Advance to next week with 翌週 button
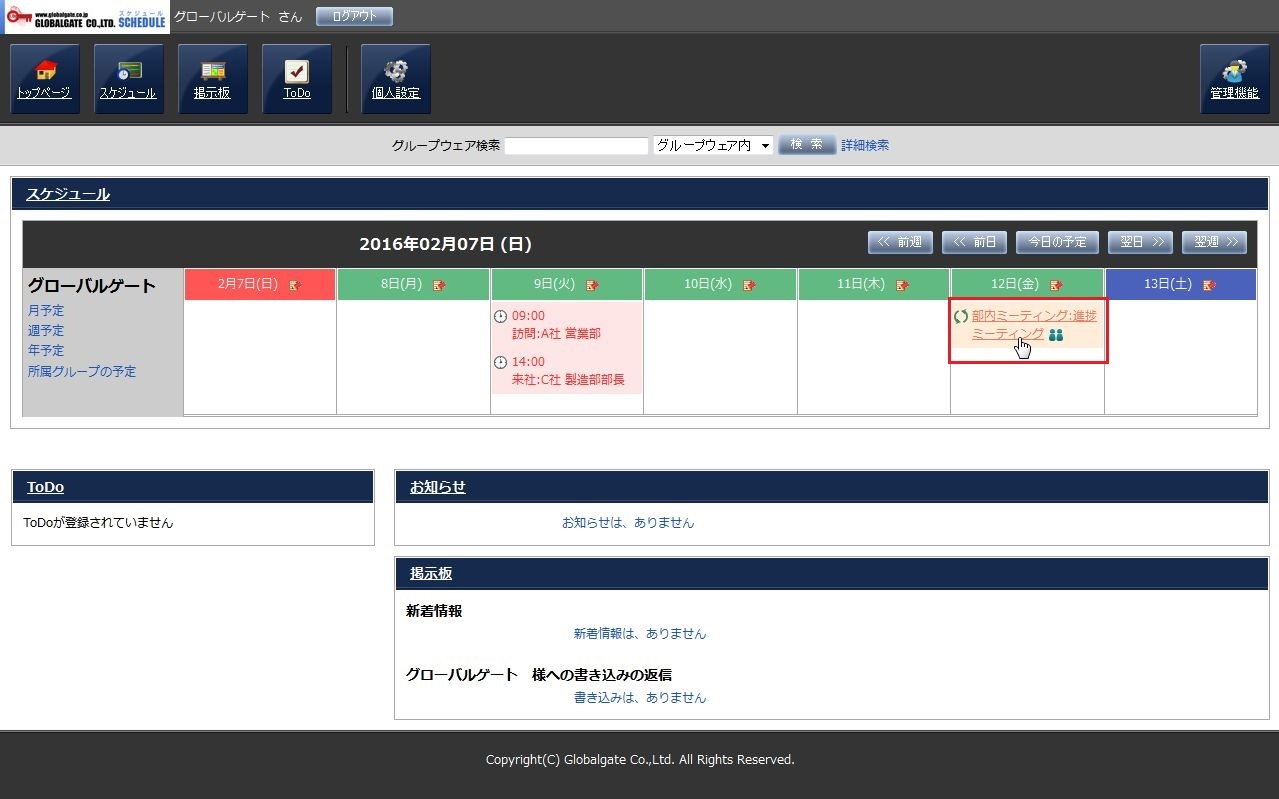This screenshot has width=1279, height=799. pos(1214,242)
